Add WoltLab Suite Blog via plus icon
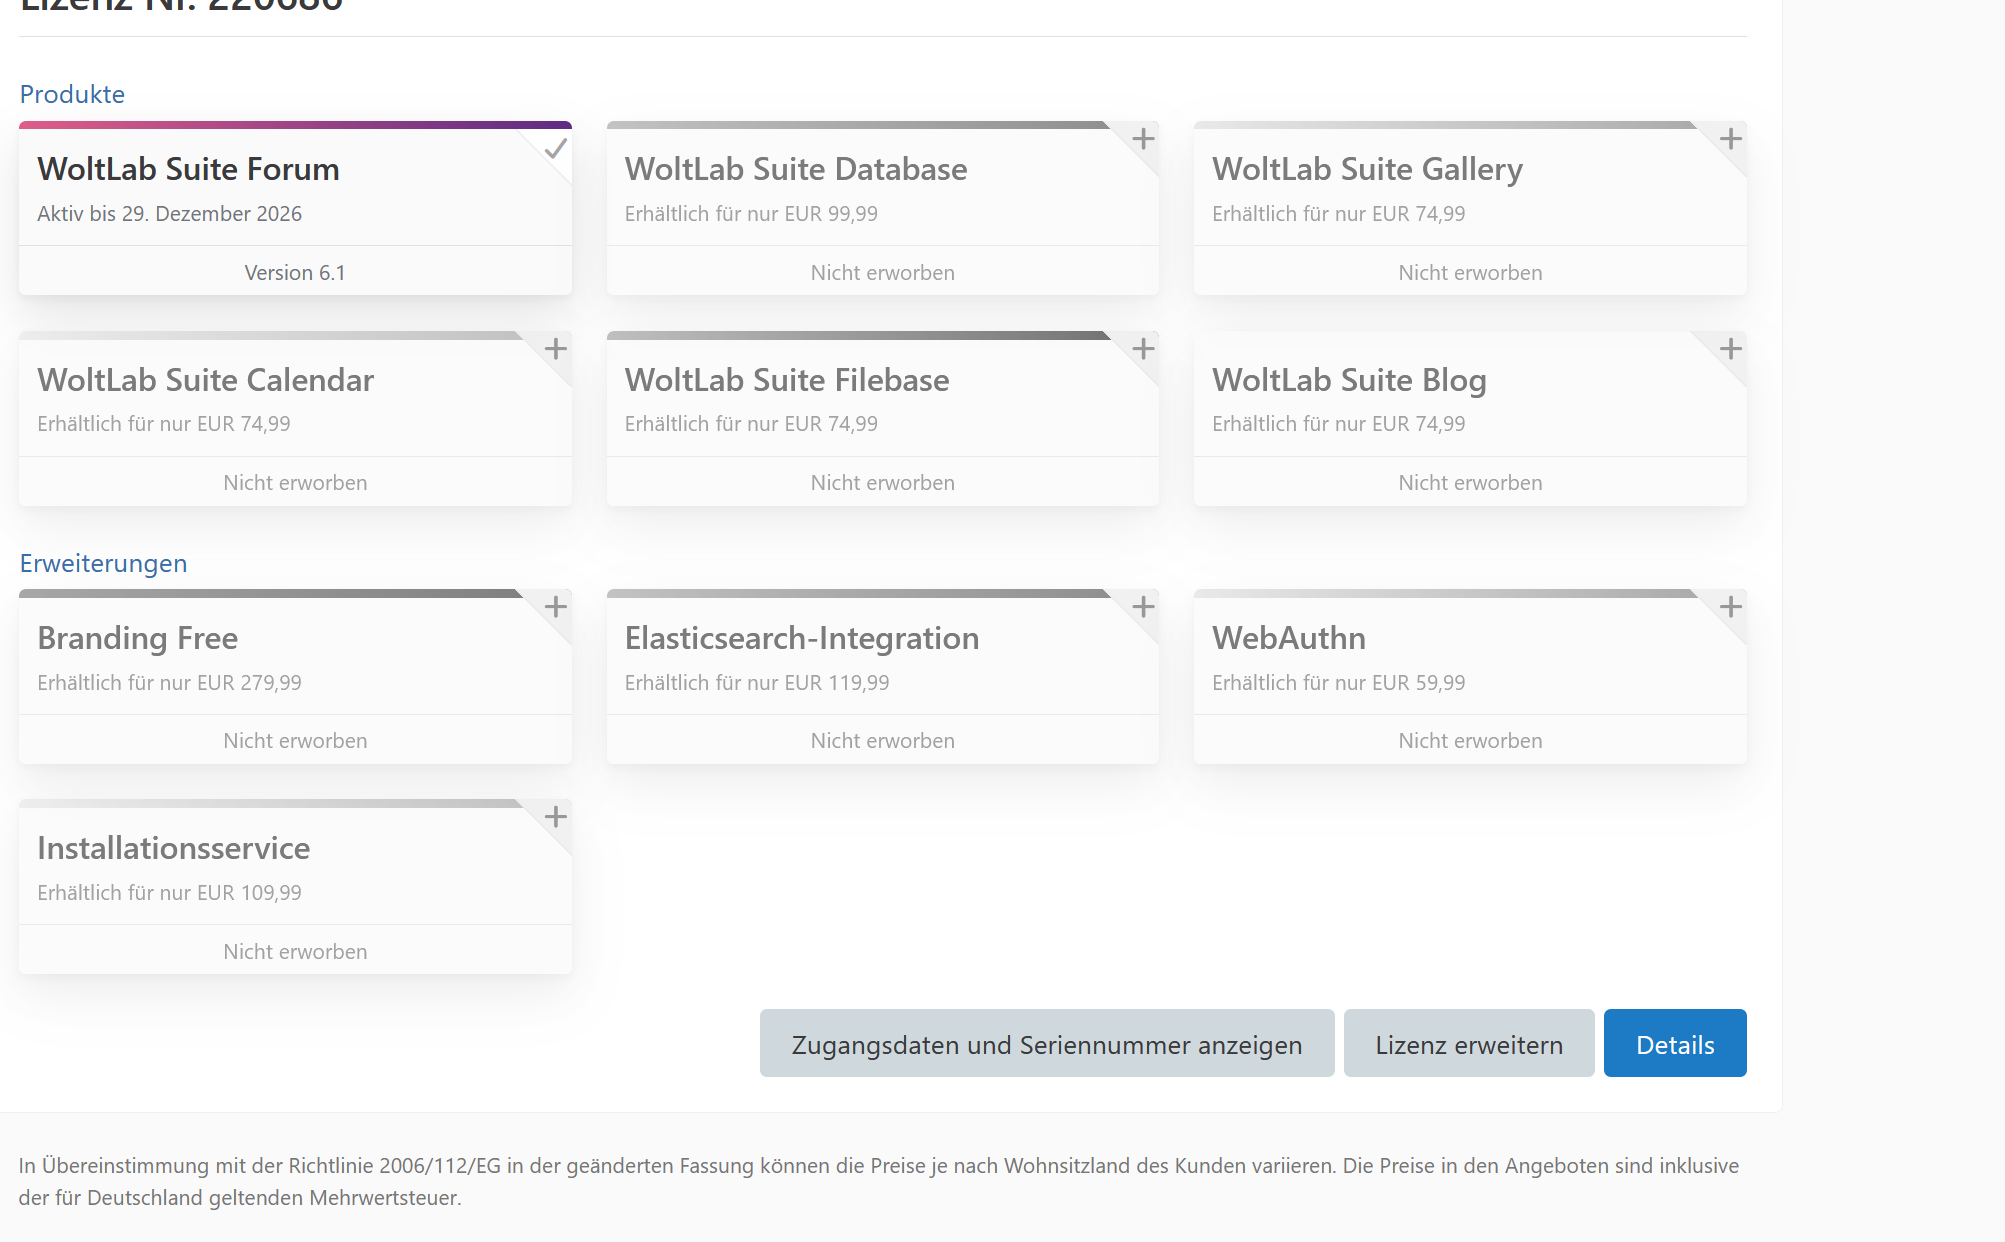This screenshot has height=1242, width=2005. pyautogui.click(x=1730, y=349)
